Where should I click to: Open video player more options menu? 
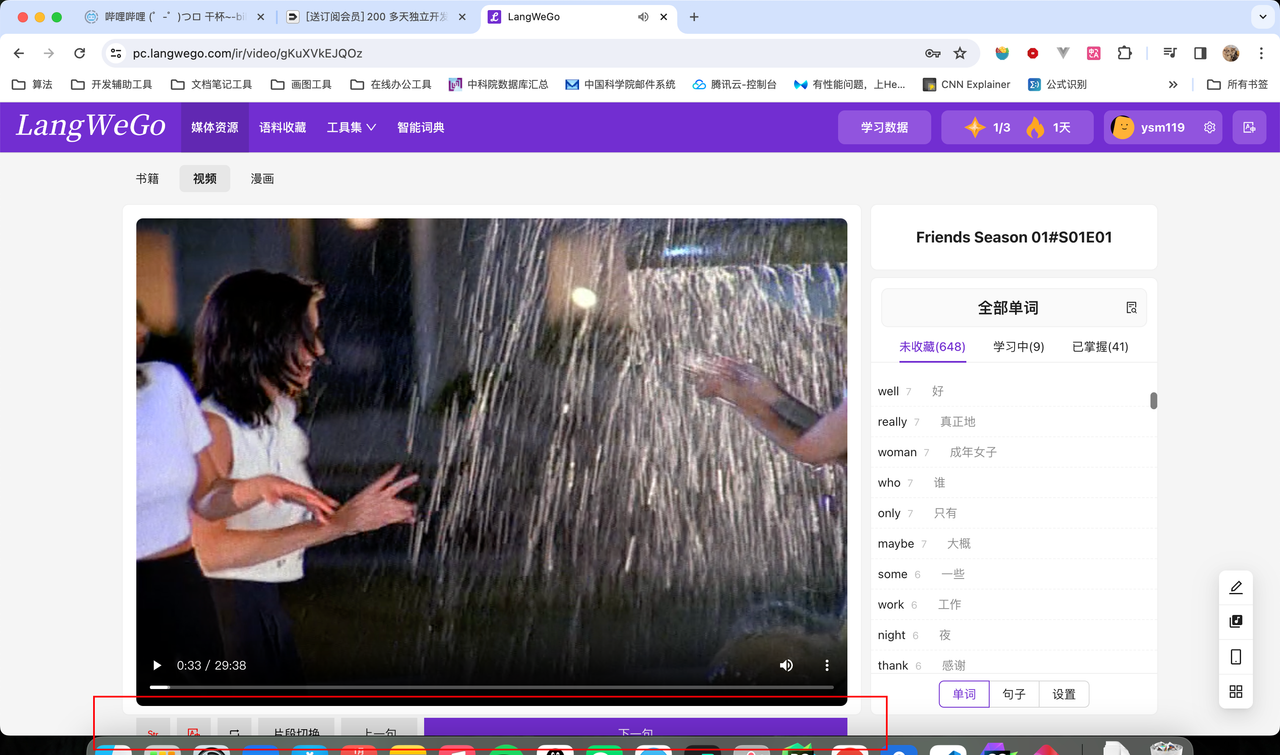pos(827,665)
